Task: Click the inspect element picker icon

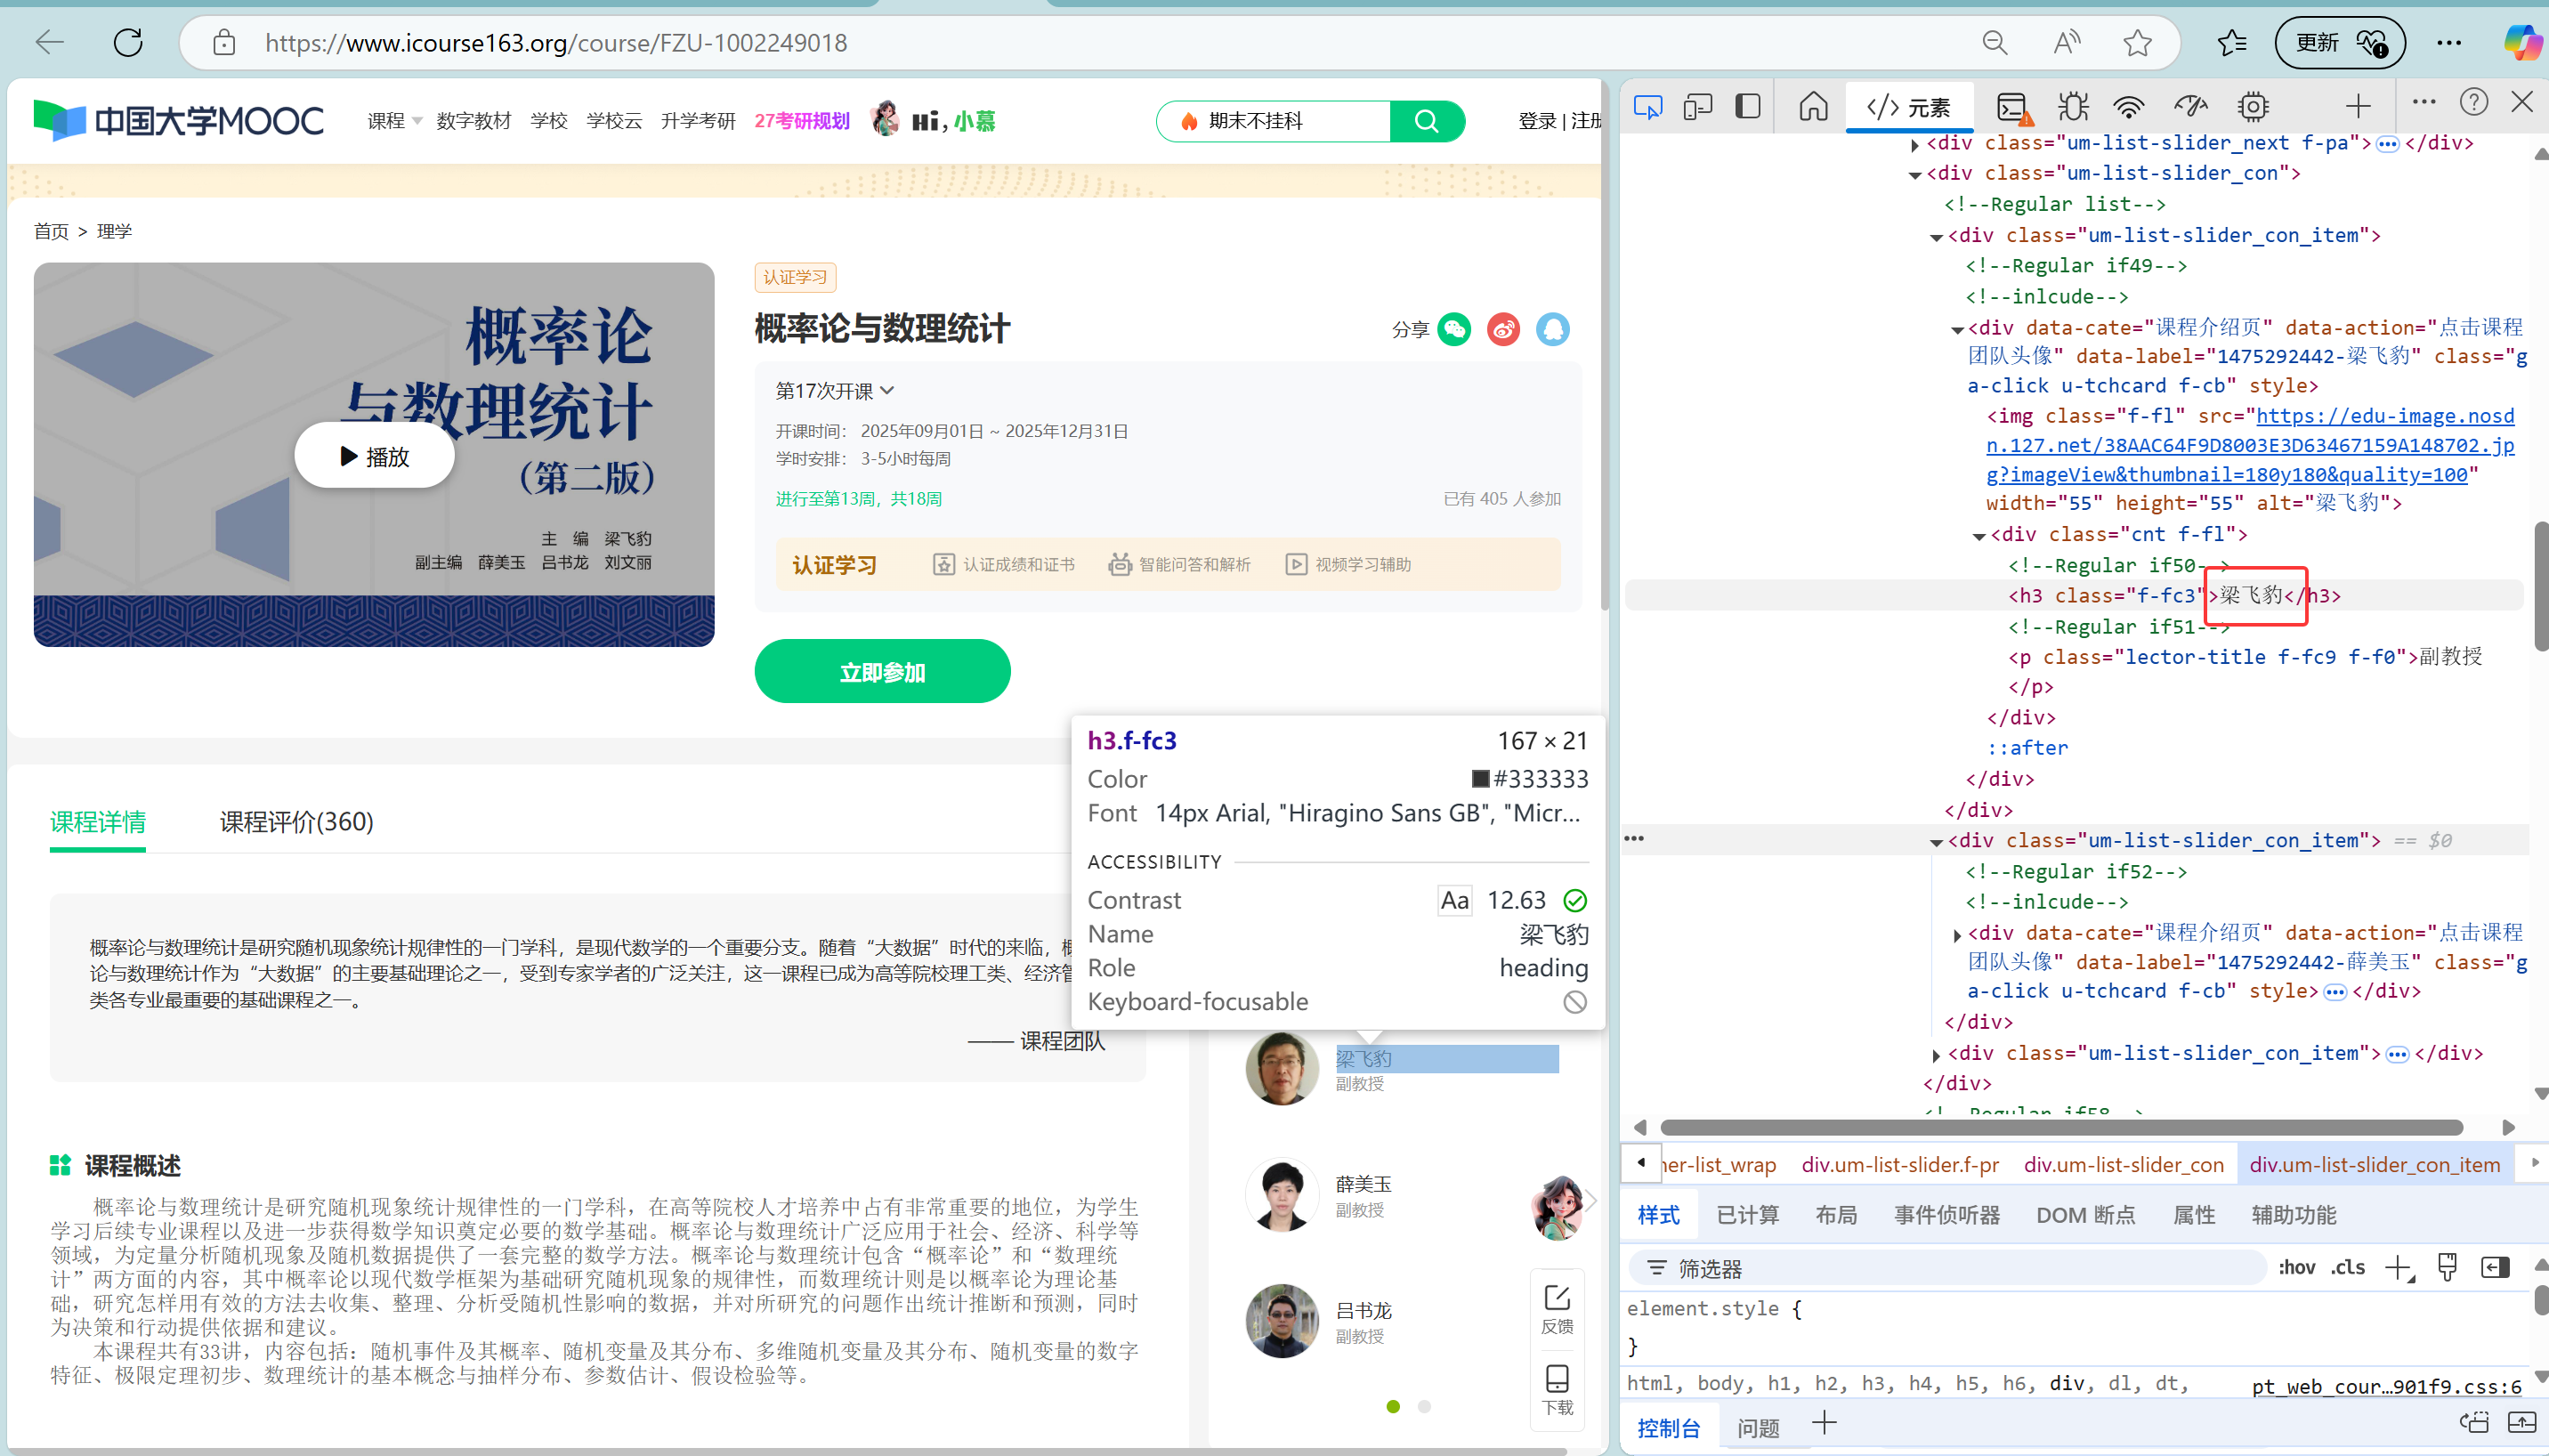Action: [1647, 106]
